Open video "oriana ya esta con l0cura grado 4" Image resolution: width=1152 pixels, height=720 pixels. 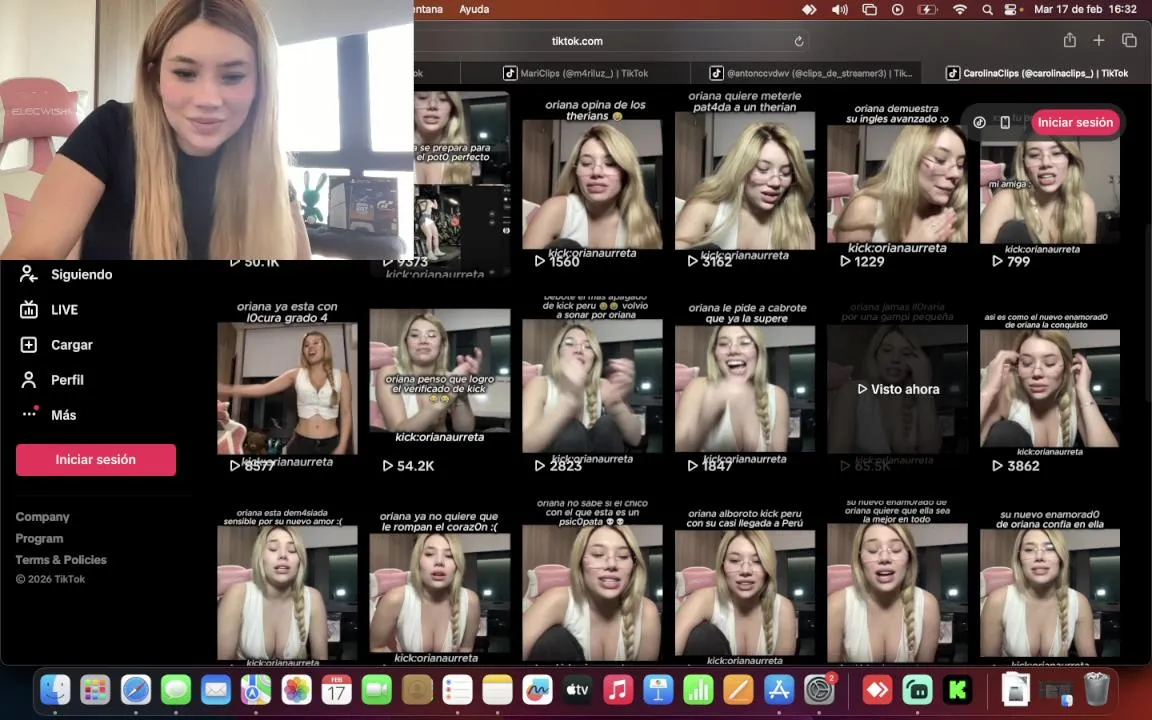(287, 388)
